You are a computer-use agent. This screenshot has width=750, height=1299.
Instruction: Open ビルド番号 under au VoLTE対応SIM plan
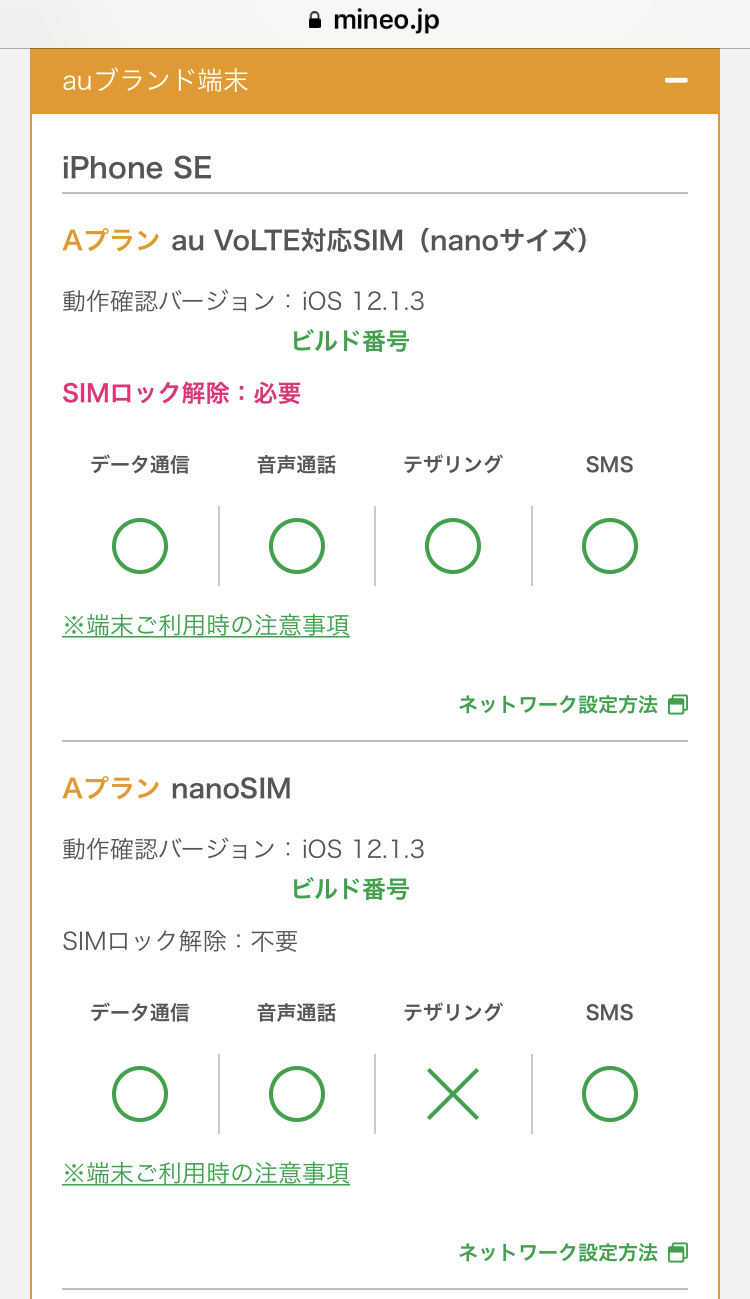[x=350, y=341]
